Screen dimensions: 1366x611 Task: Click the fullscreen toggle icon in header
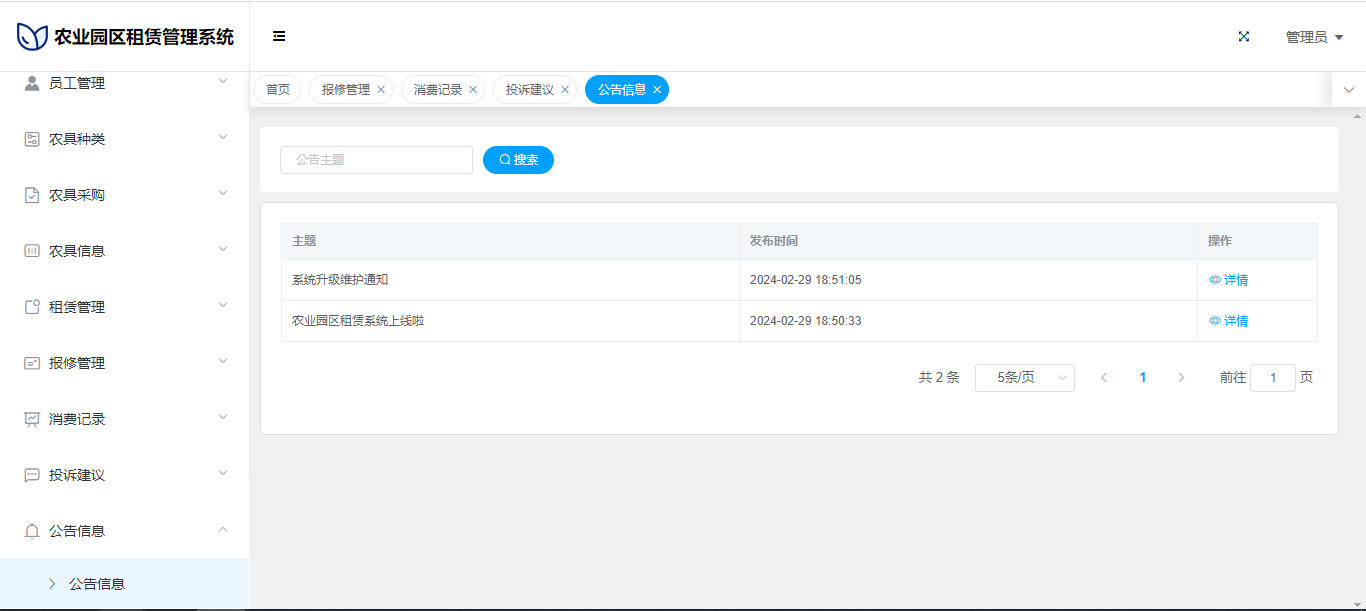[1244, 36]
